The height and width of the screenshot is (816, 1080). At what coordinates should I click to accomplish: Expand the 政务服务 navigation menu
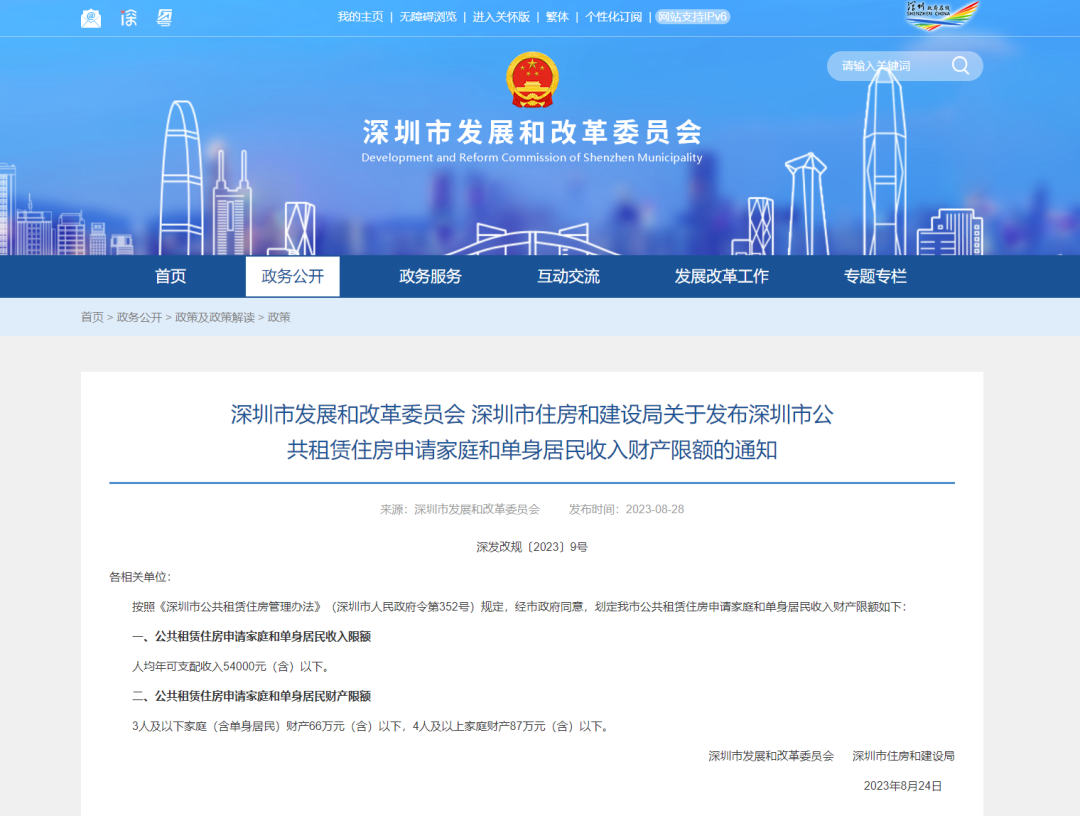click(430, 277)
